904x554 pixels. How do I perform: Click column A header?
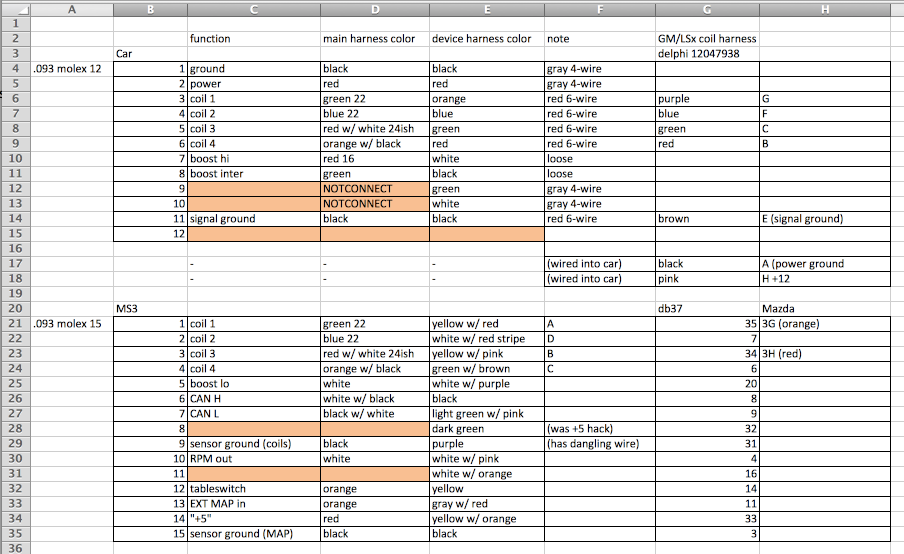(71, 9)
